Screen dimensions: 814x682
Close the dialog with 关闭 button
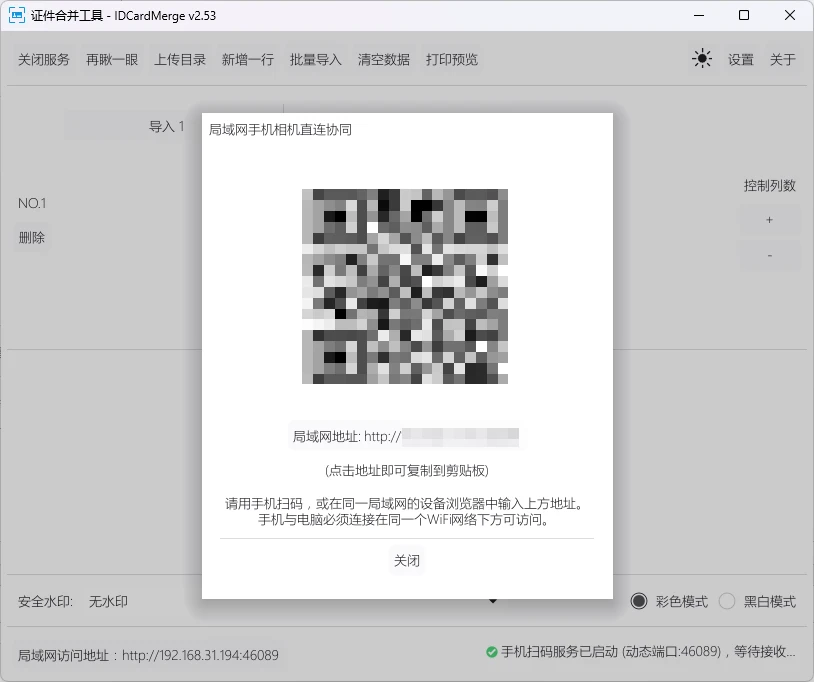(406, 561)
